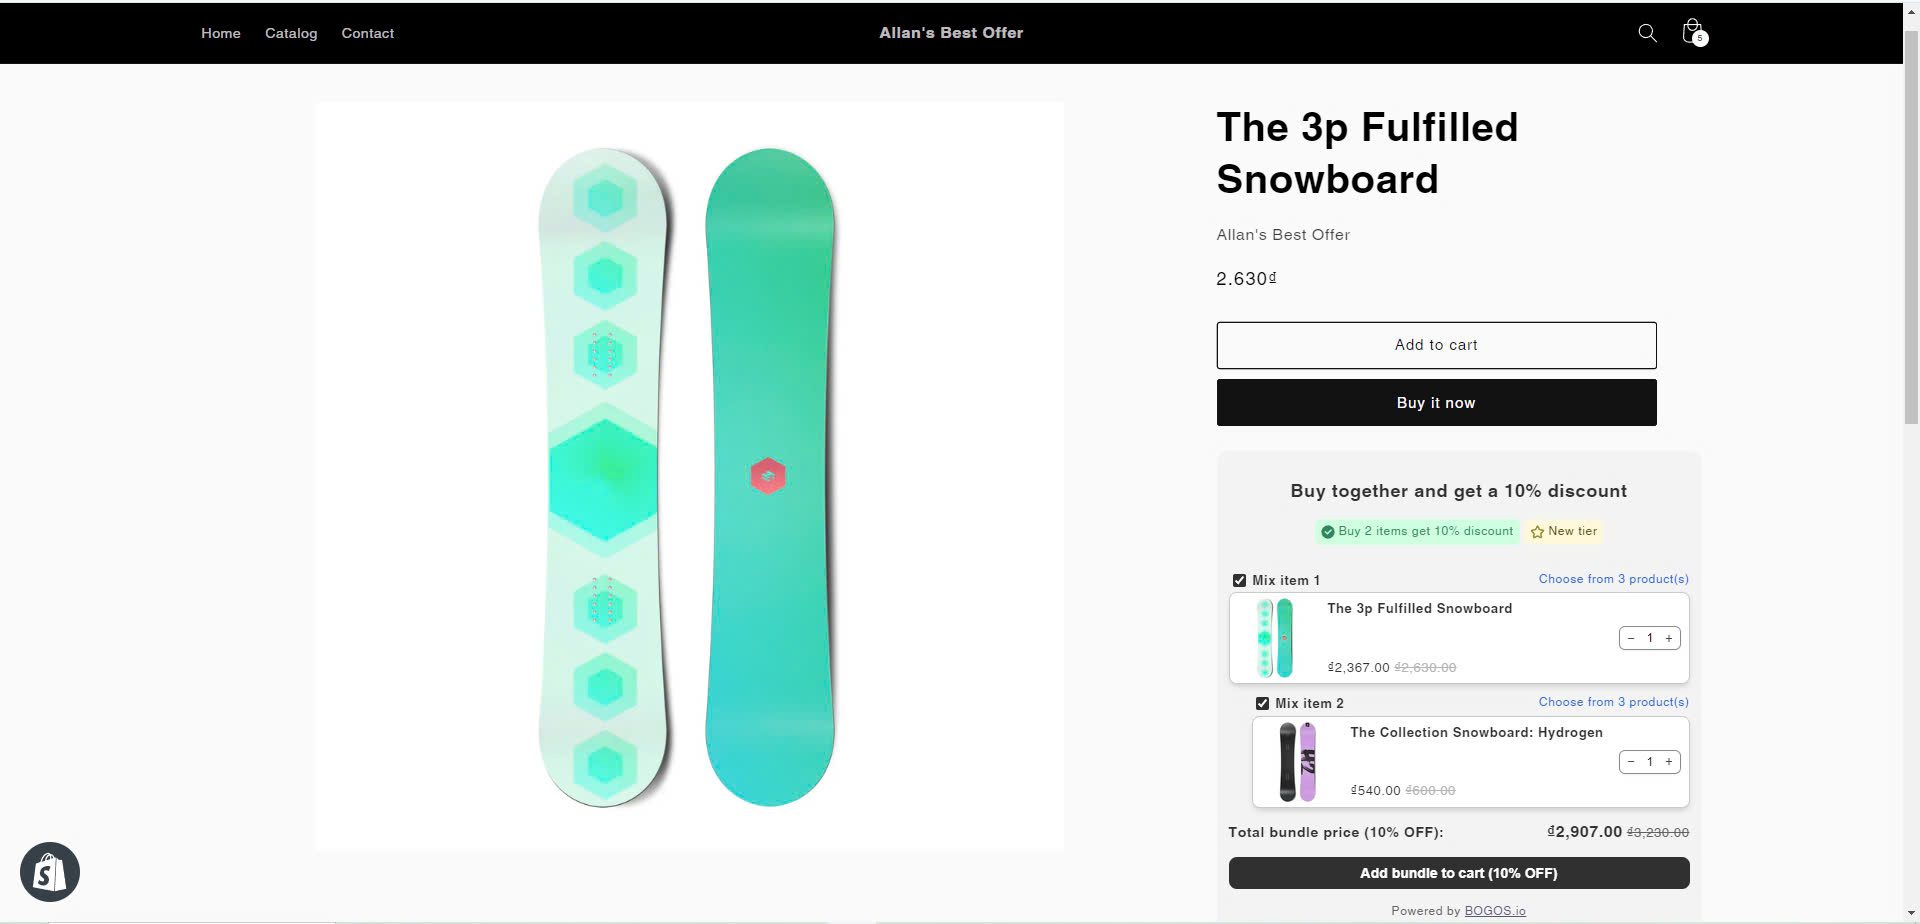Open the search magnifier icon
Image resolution: width=1920 pixels, height=924 pixels.
click(x=1647, y=33)
